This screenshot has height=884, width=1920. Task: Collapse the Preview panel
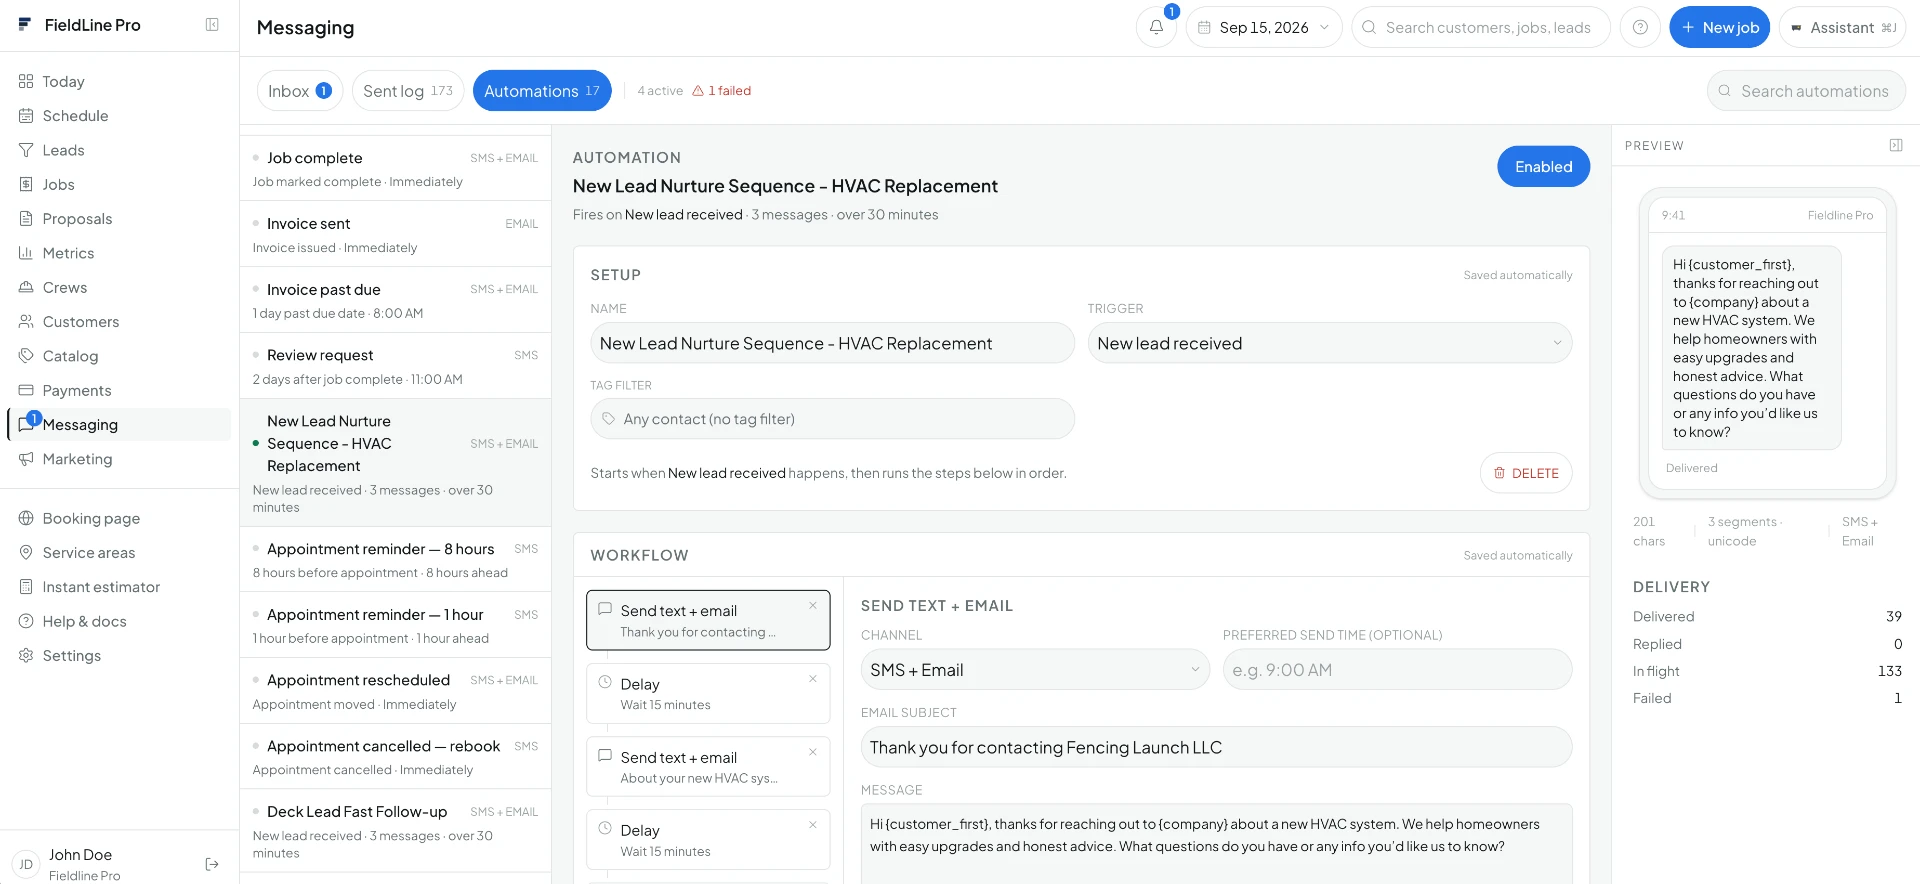1896,145
